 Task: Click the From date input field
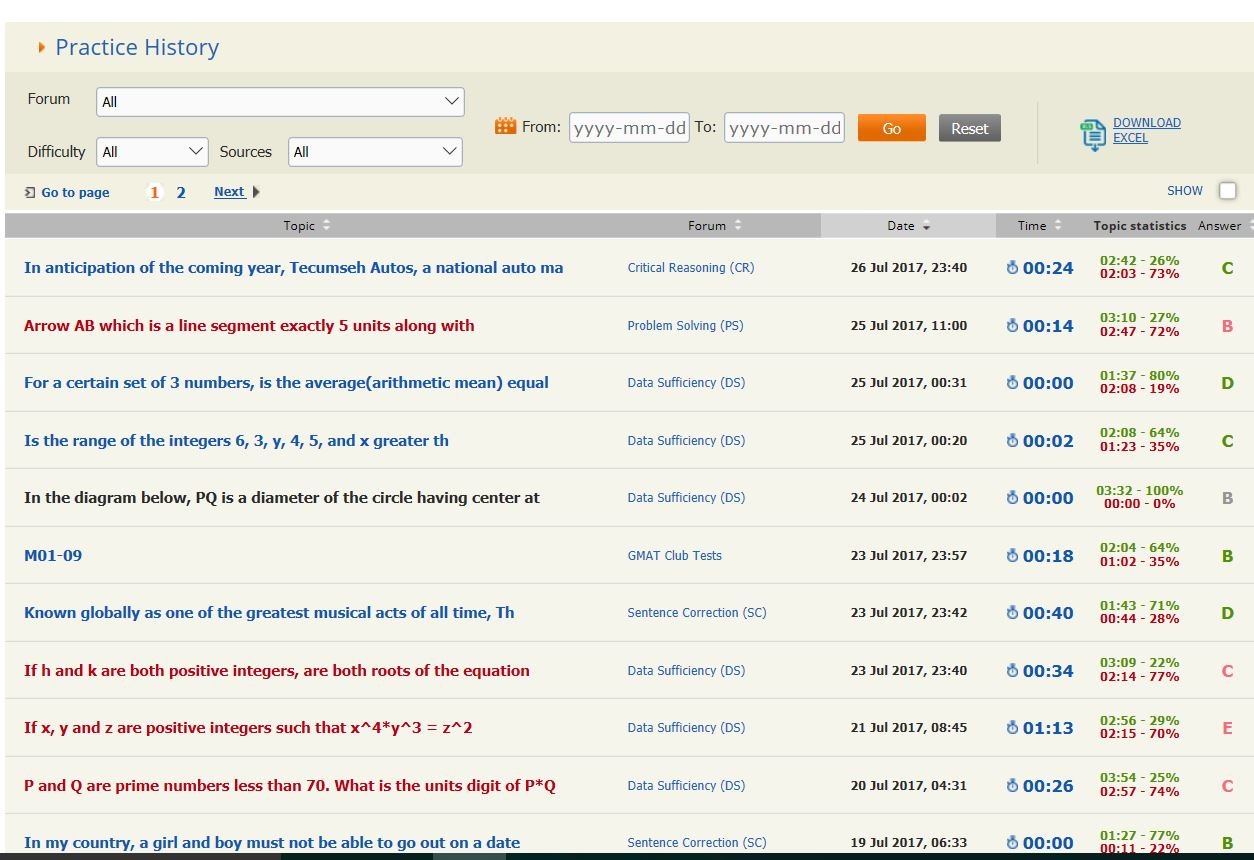[629, 128]
